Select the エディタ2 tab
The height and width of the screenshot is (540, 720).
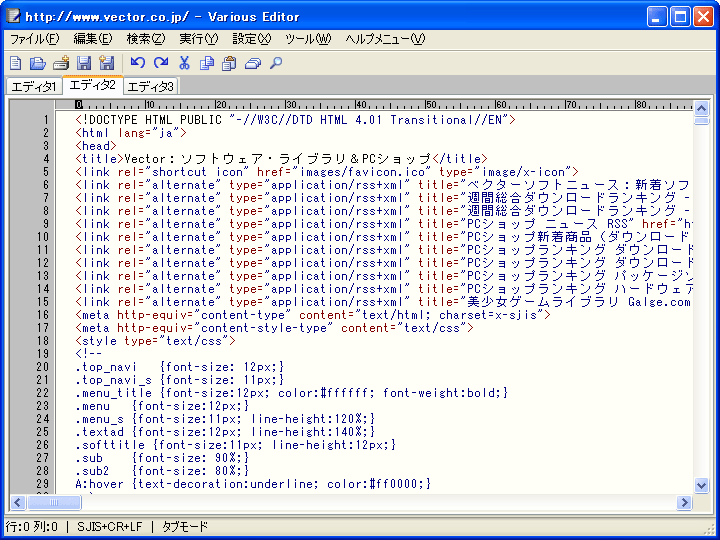point(92,85)
